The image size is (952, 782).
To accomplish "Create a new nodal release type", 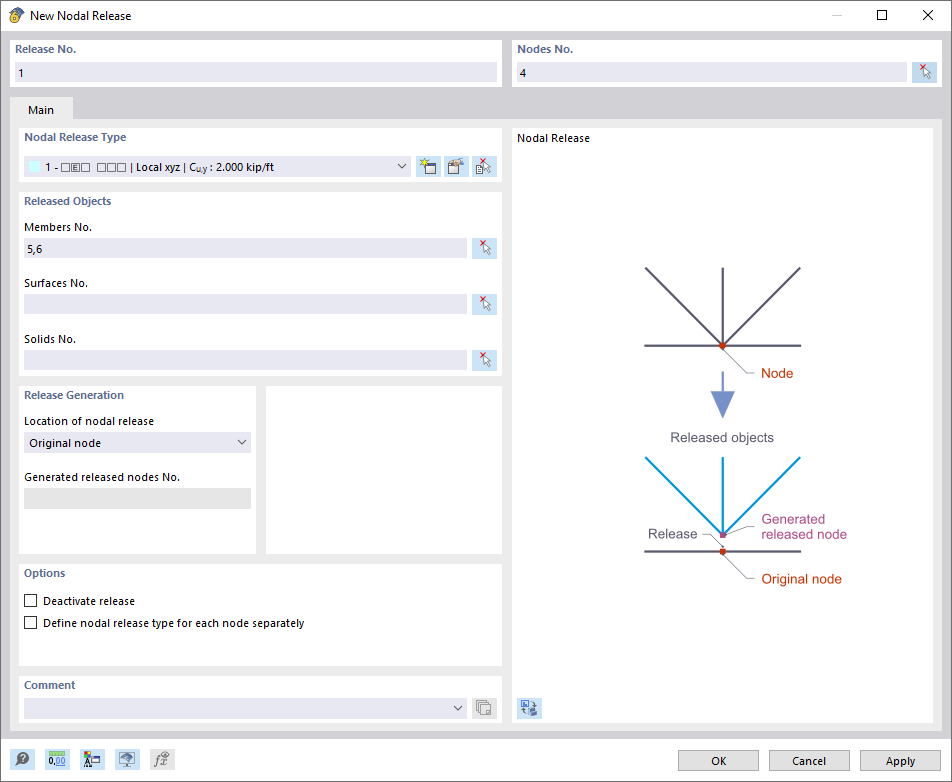I will 428,166.
